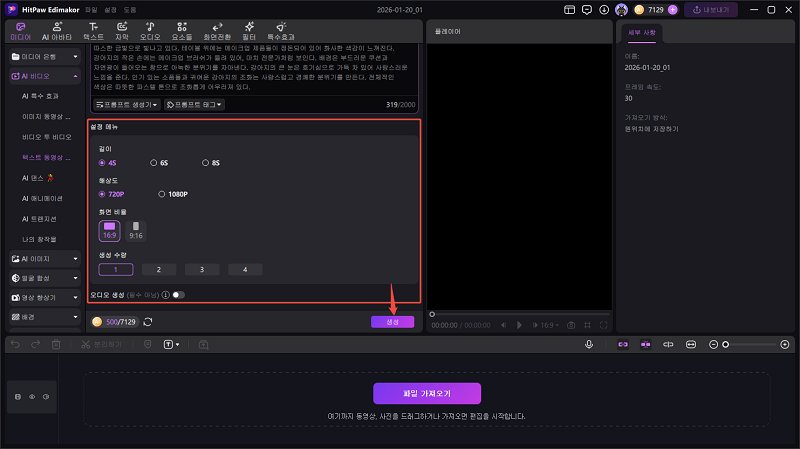Click the audio generation info icon
The width and height of the screenshot is (800, 449).
[165, 295]
